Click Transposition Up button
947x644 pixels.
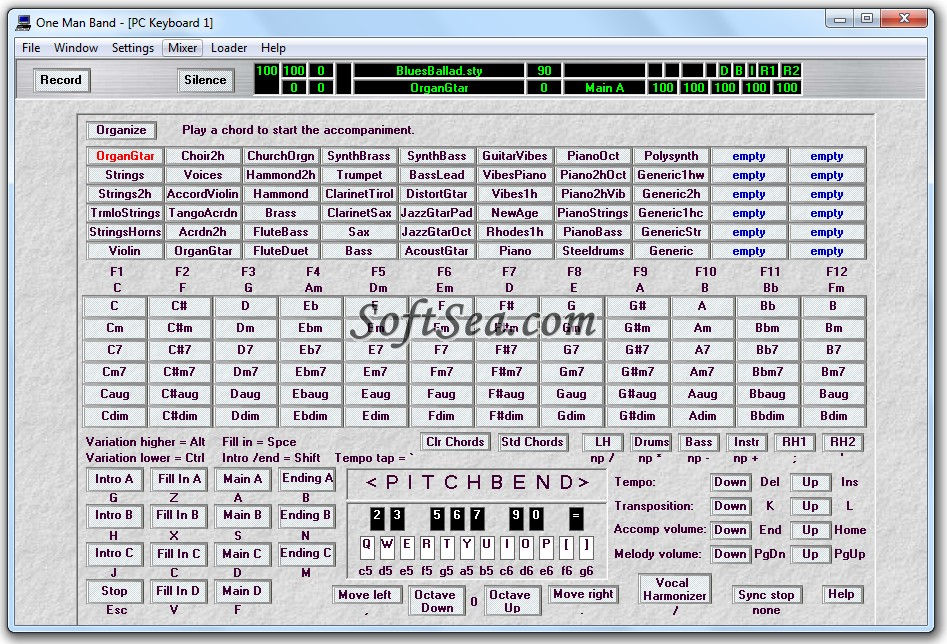(x=811, y=506)
